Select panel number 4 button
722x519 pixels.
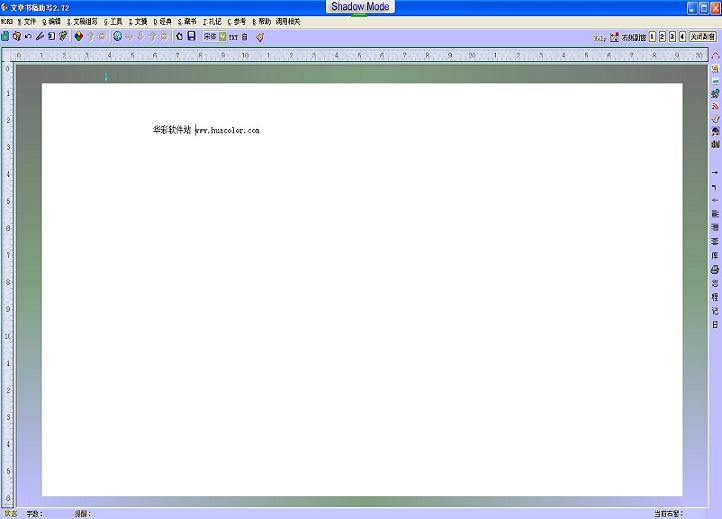pyautogui.click(x=682, y=36)
